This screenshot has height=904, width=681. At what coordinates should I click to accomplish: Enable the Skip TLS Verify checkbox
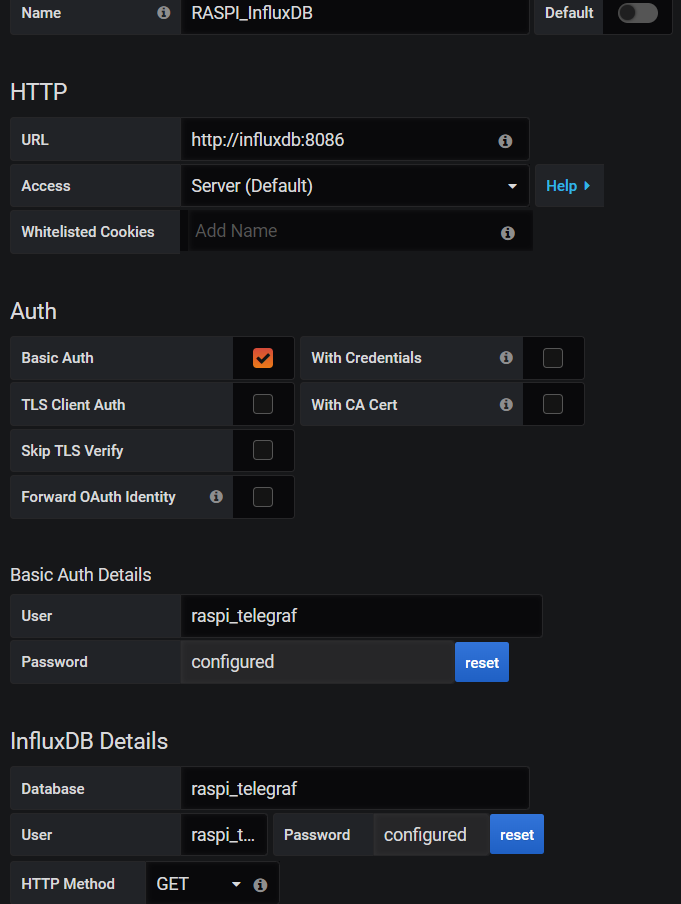(x=263, y=450)
